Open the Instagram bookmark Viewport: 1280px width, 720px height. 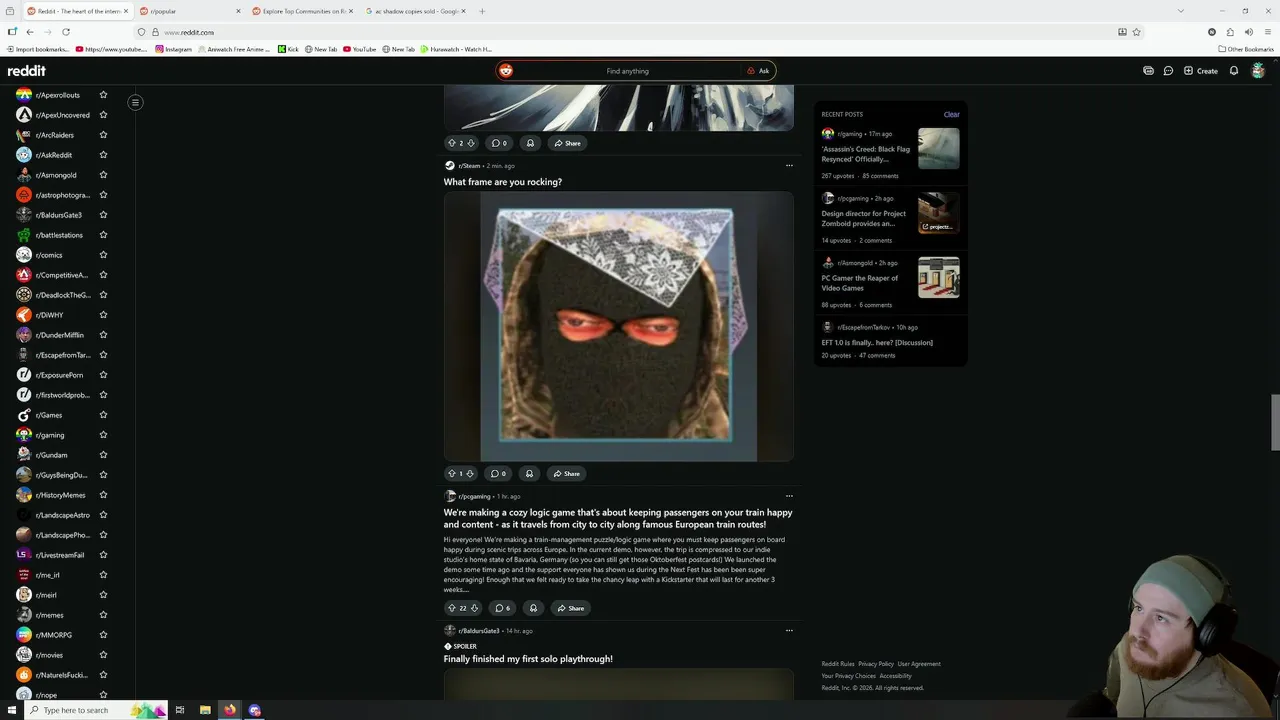tap(173, 49)
